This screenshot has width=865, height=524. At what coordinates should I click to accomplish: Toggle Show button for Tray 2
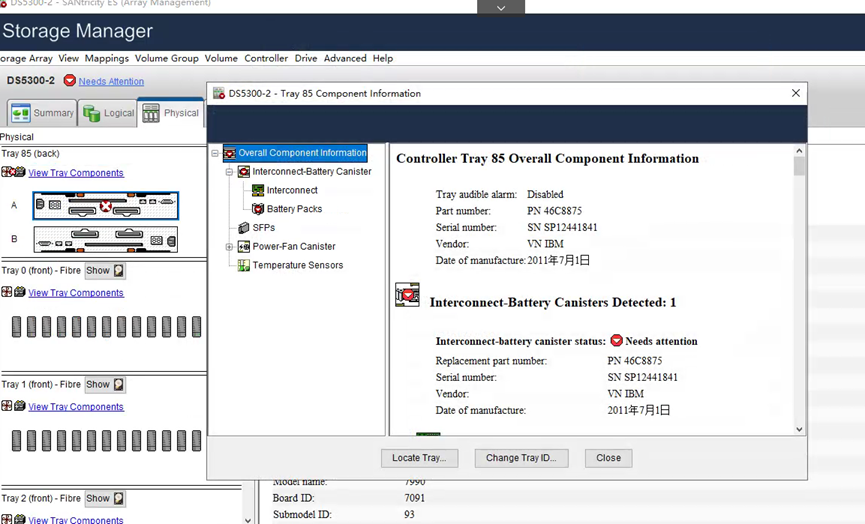pyautogui.click(x=105, y=499)
